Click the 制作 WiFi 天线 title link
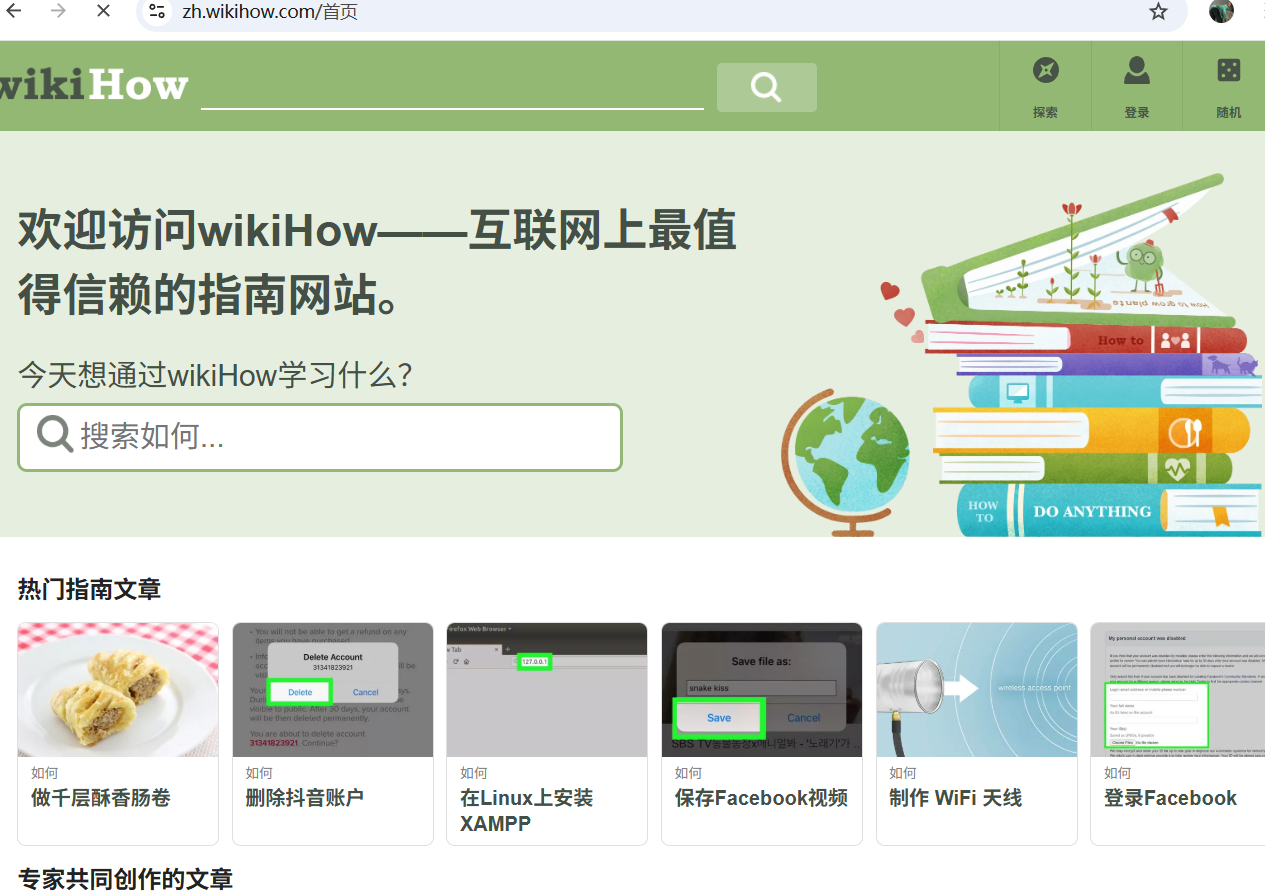1265x896 pixels. [x=956, y=798]
